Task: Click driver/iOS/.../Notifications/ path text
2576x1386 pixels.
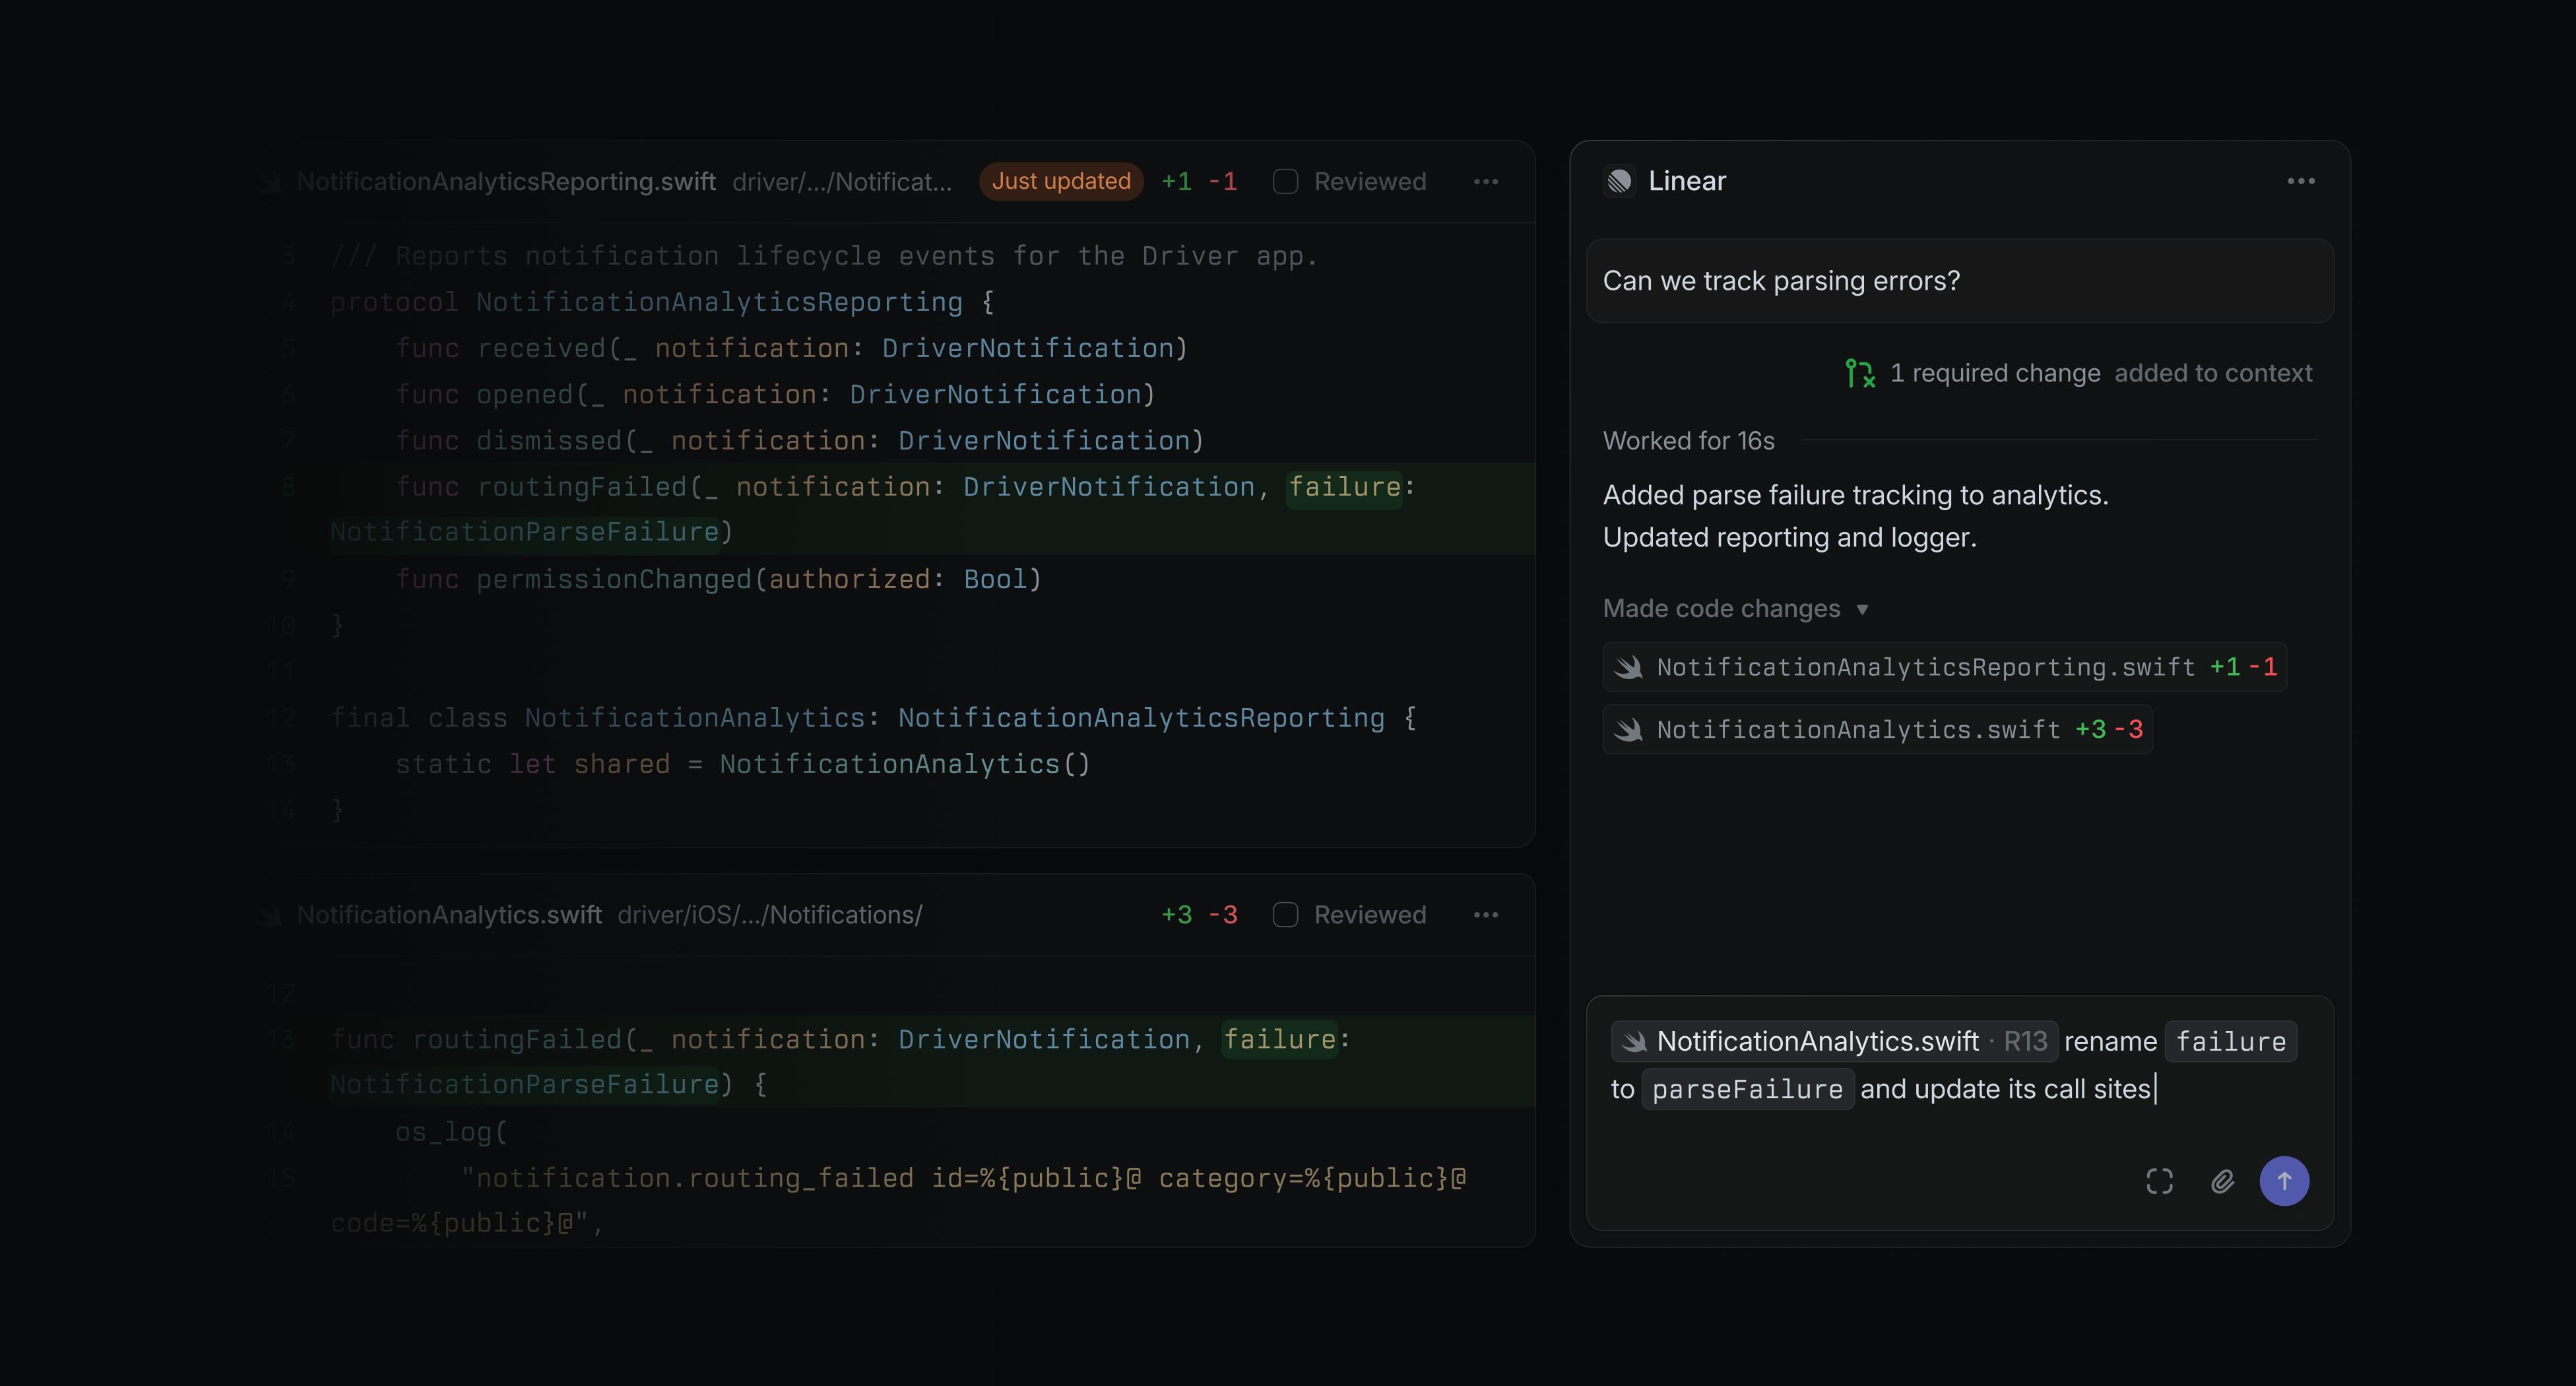Action: pyautogui.click(x=770, y=915)
